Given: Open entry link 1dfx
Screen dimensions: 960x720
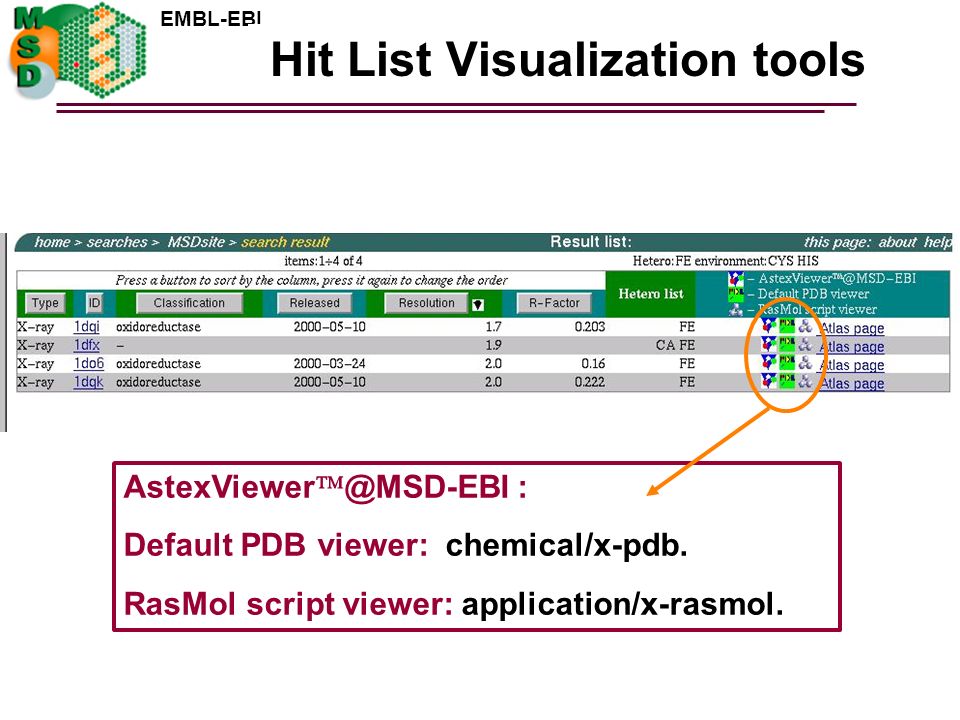Looking at the screenshot, I should (86, 345).
